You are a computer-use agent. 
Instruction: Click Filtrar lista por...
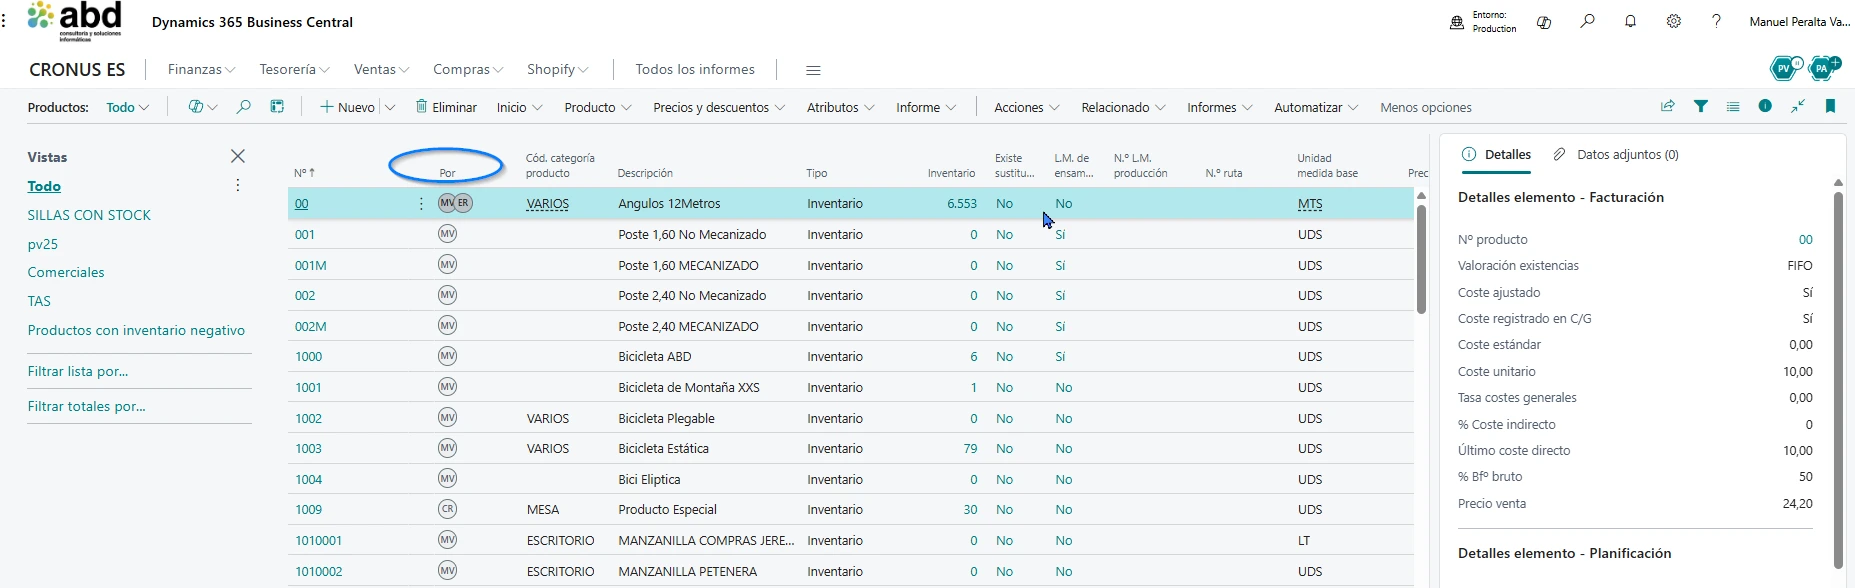click(x=78, y=371)
